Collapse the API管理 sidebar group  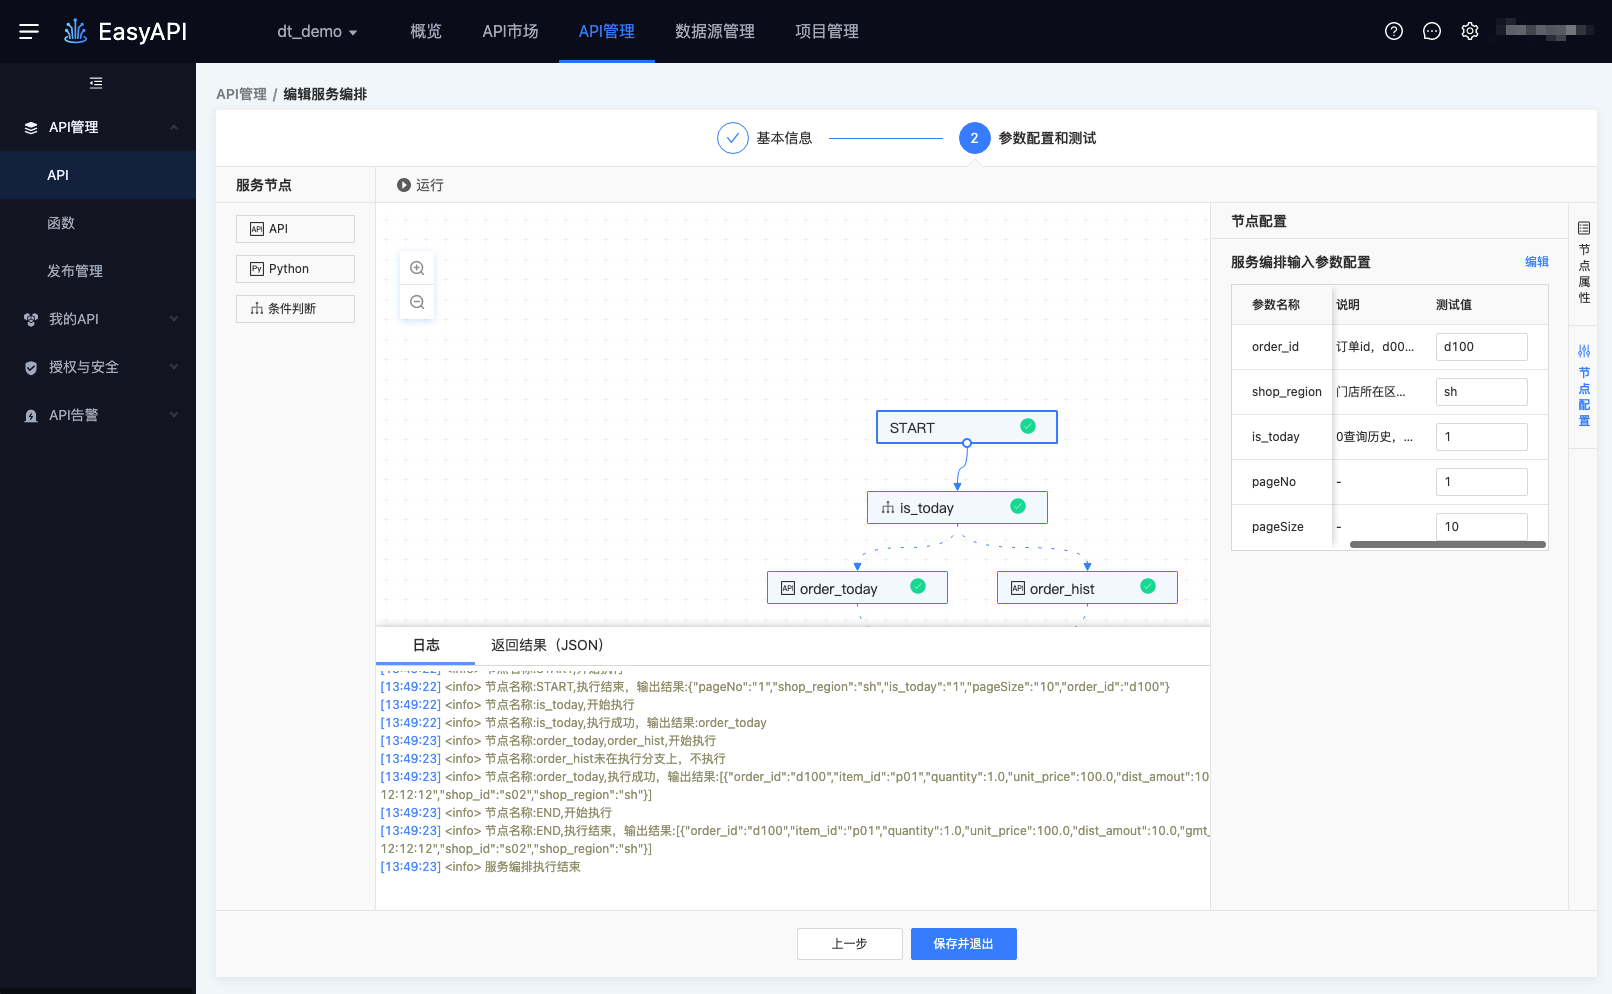point(174,127)
